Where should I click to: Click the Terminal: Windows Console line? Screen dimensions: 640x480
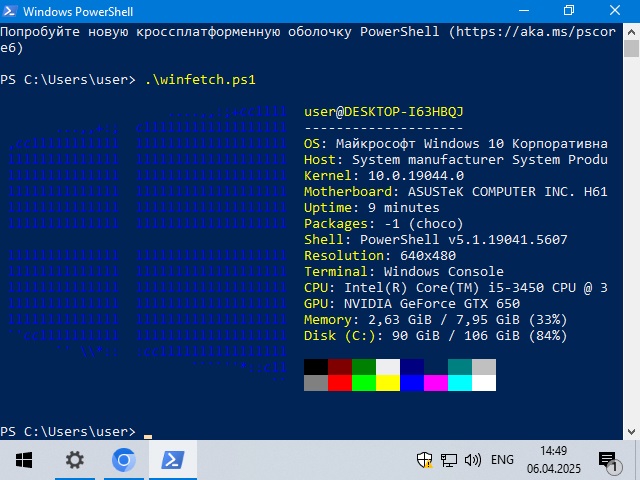404,272
